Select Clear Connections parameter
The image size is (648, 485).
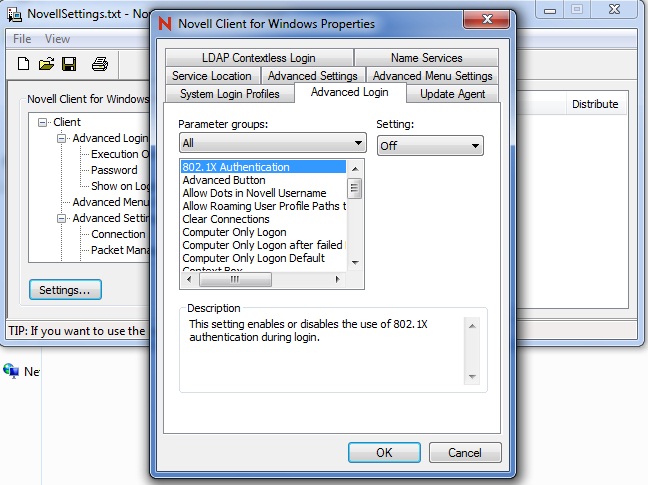tap(263, 219)
